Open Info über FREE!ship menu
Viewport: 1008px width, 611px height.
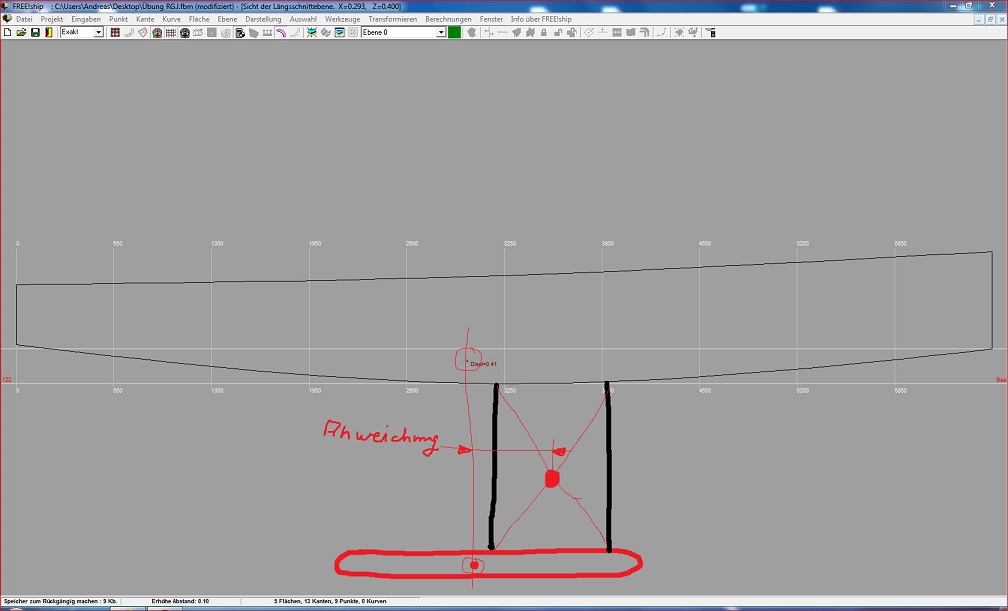[541, 19]
